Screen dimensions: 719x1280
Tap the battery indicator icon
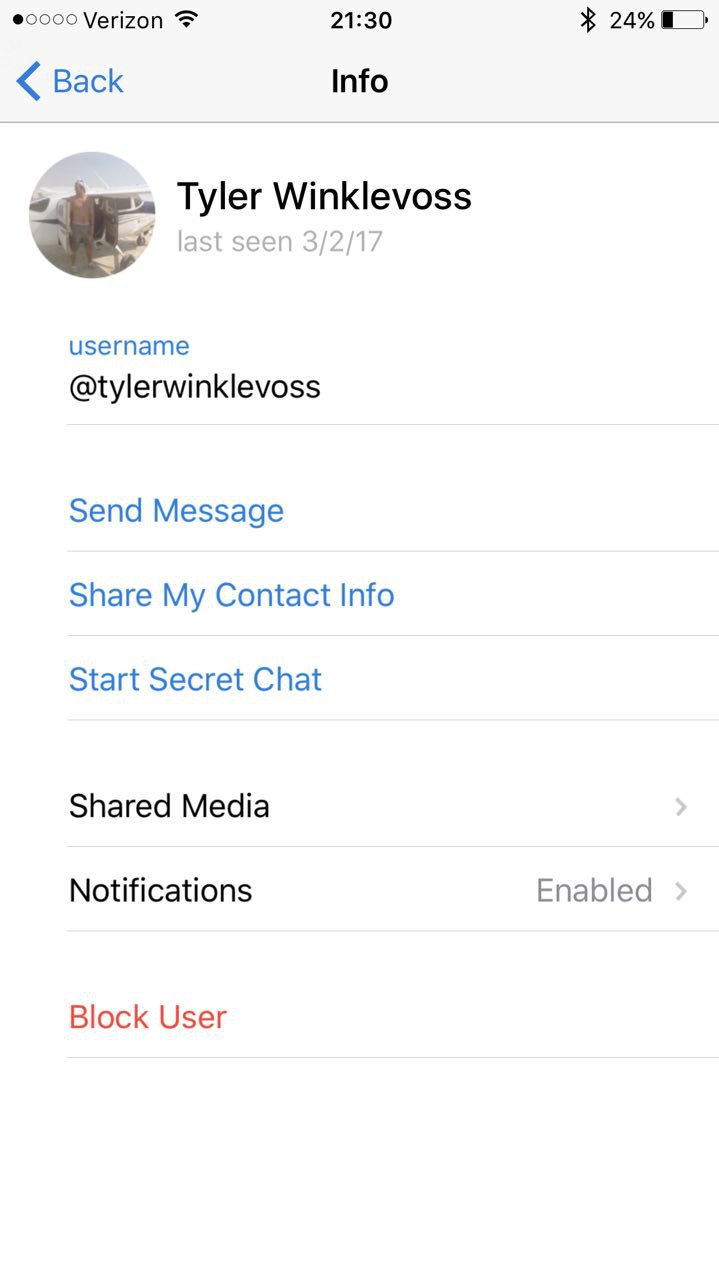pyautogui.click(x=684, y=20)
